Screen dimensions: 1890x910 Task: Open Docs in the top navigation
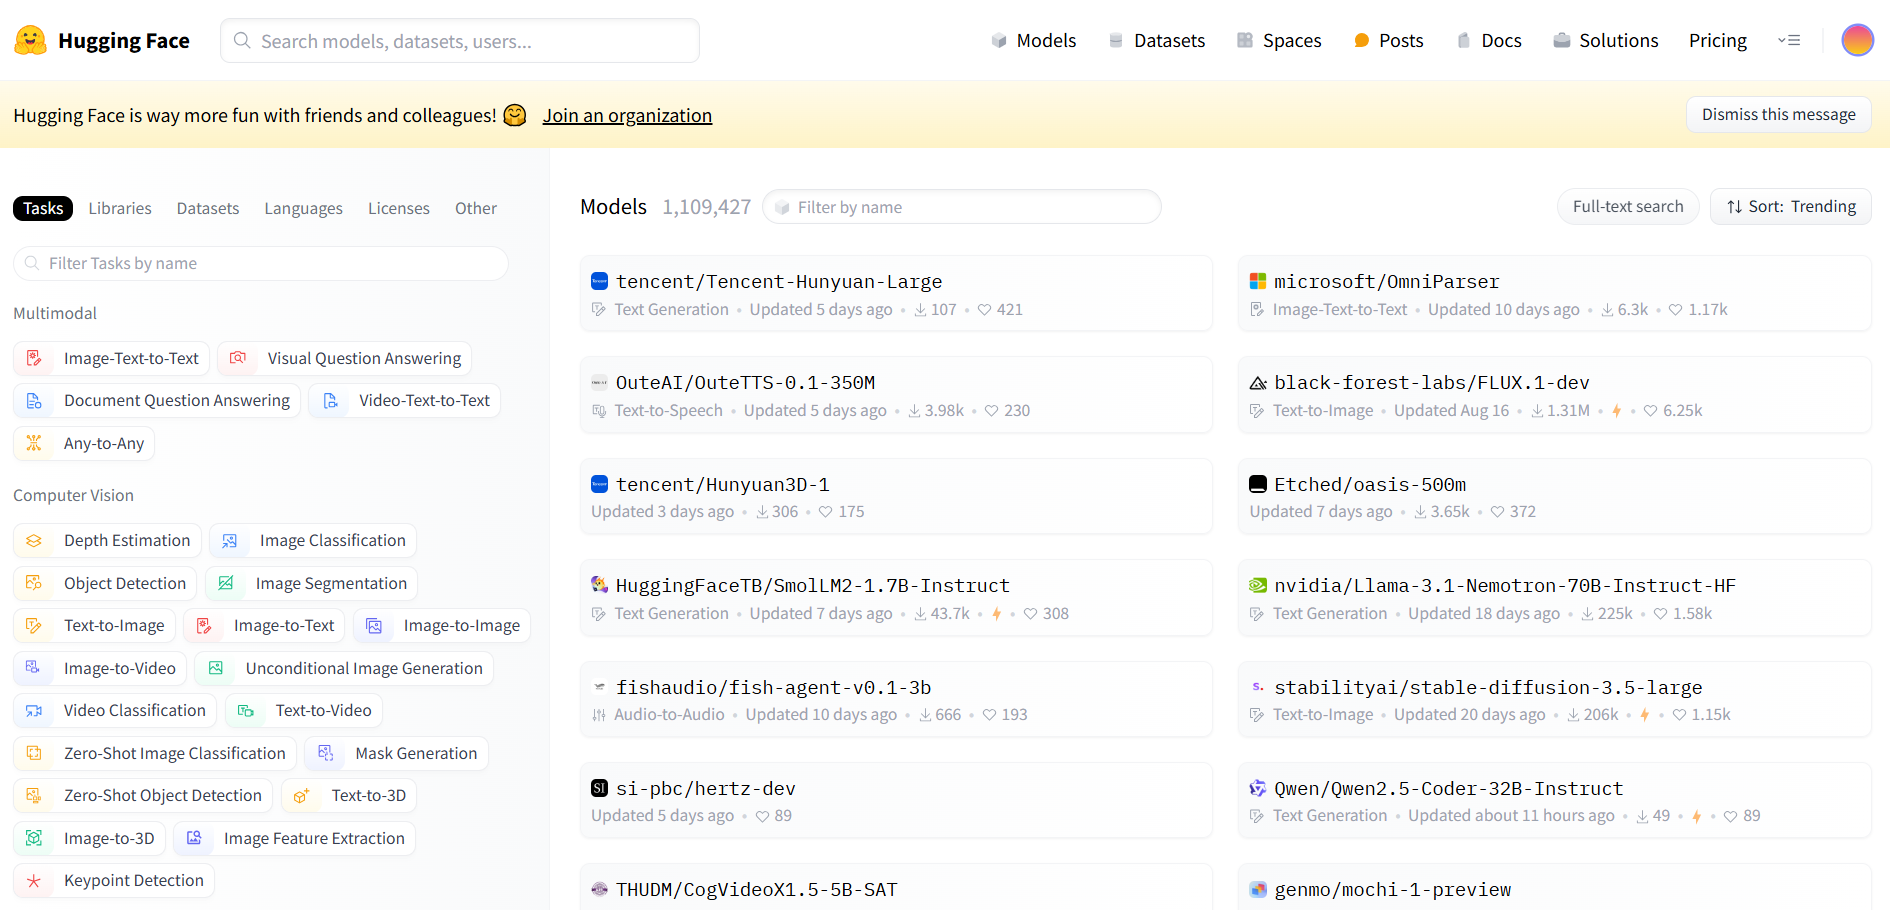pos(1489,40)
